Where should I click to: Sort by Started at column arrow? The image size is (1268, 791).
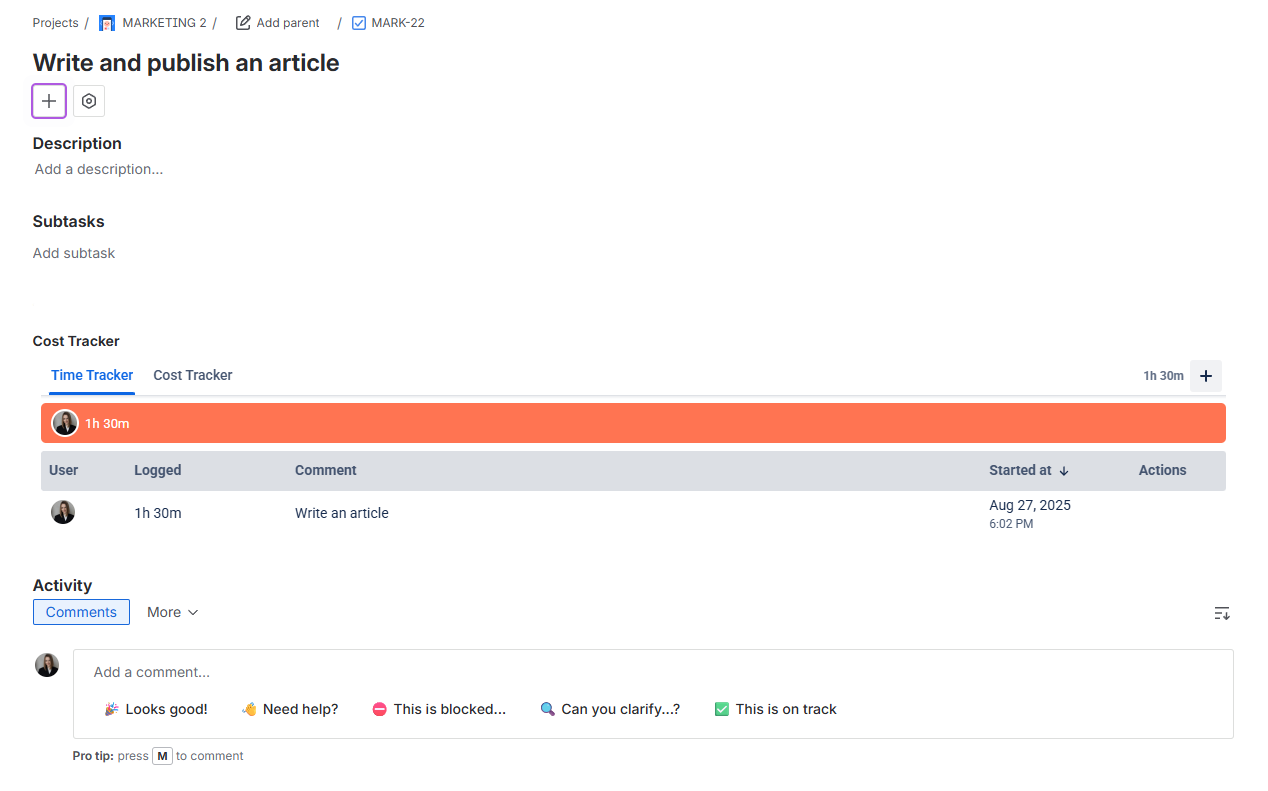[x=1064, y=471]
